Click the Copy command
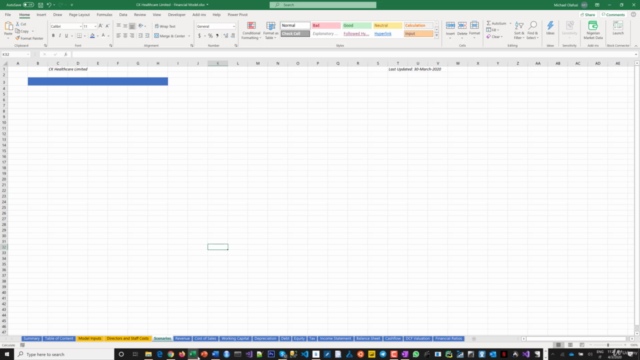 (22, 31)
